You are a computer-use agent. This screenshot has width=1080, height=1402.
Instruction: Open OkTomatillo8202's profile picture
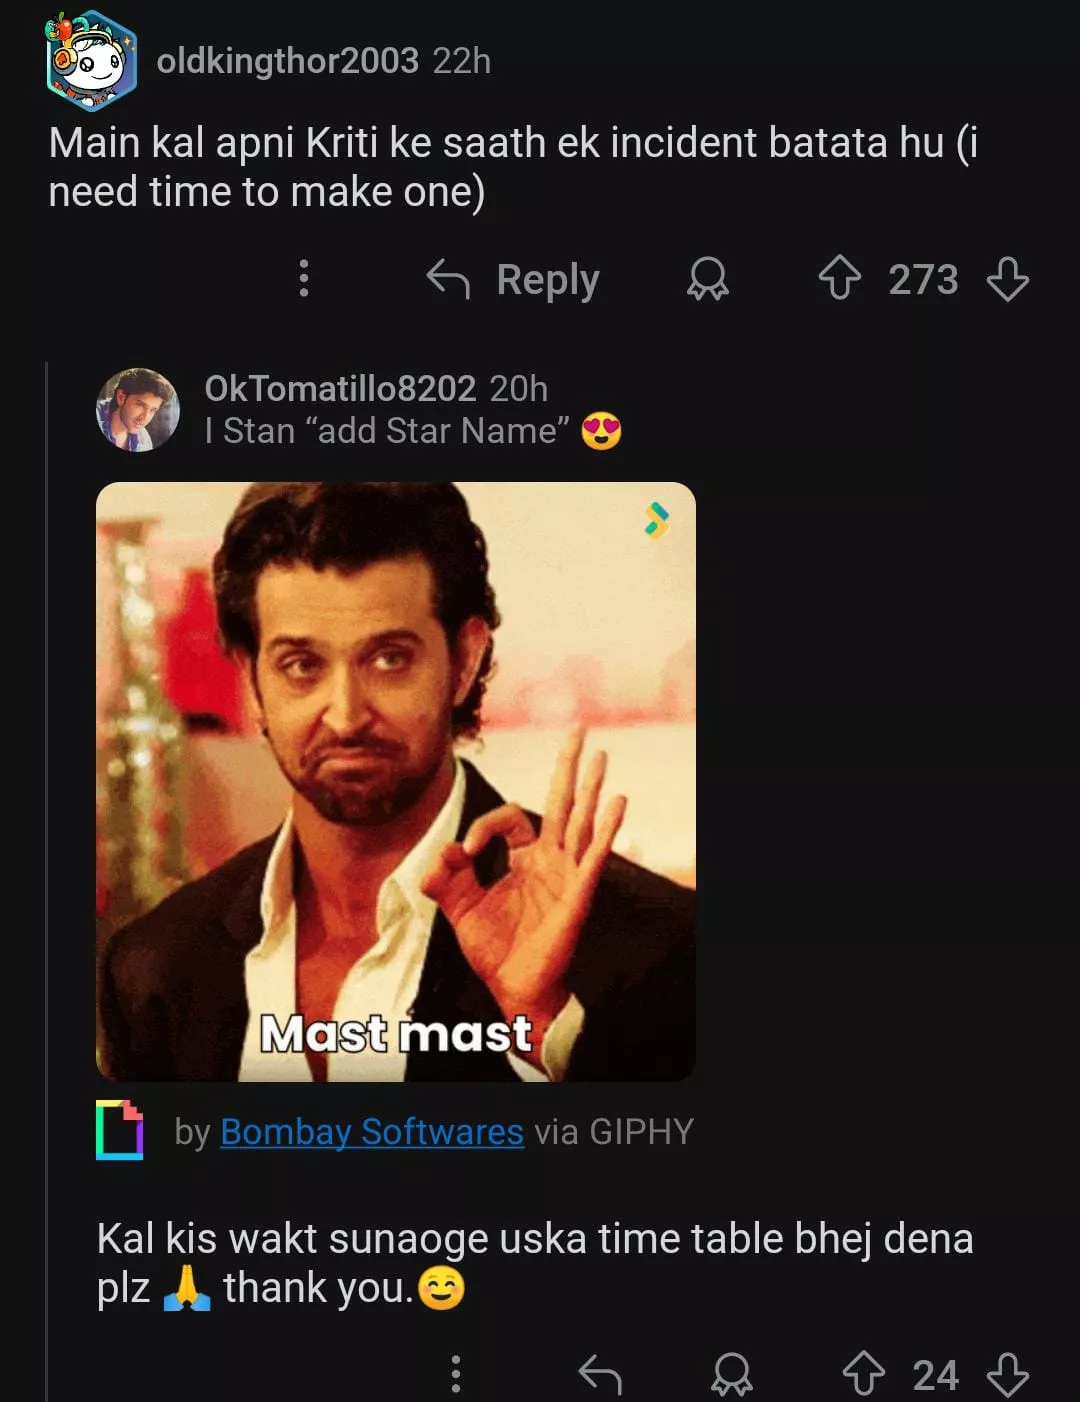point(138,410)
